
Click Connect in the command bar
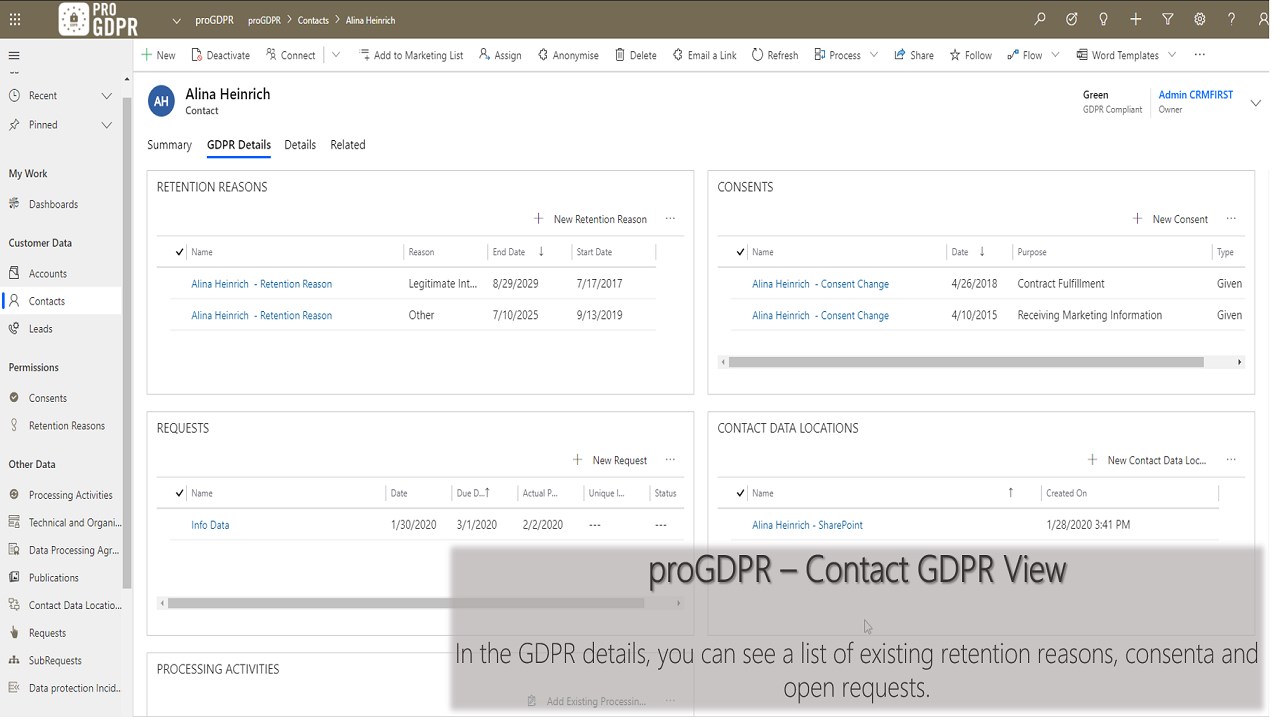(x=291, y=55)
